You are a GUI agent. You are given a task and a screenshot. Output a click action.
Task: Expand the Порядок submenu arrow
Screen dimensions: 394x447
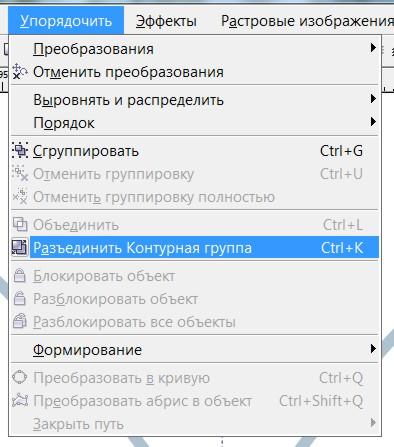coord(373,122)
